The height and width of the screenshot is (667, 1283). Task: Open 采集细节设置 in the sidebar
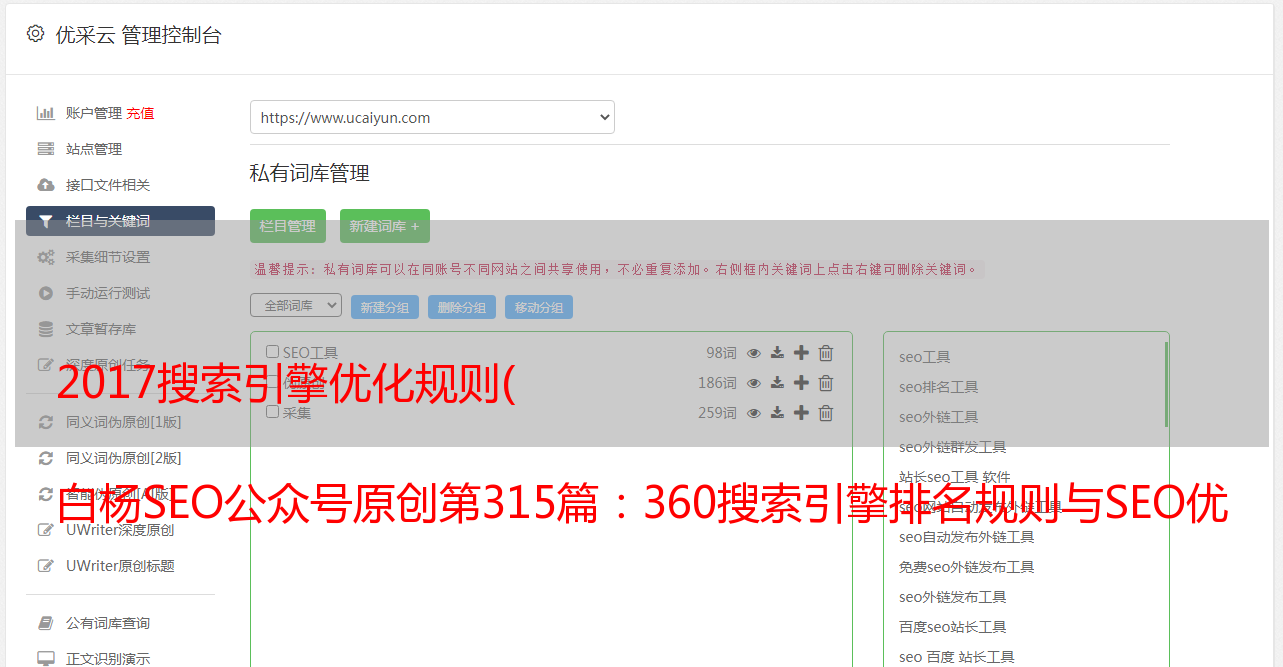(108, 257)
